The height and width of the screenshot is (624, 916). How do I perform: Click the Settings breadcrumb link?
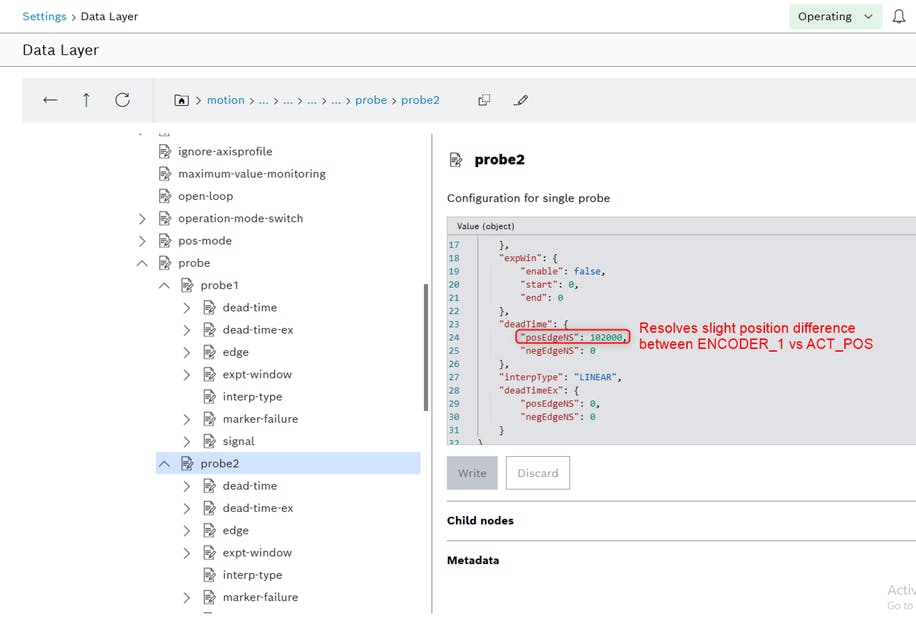(44, 16)
